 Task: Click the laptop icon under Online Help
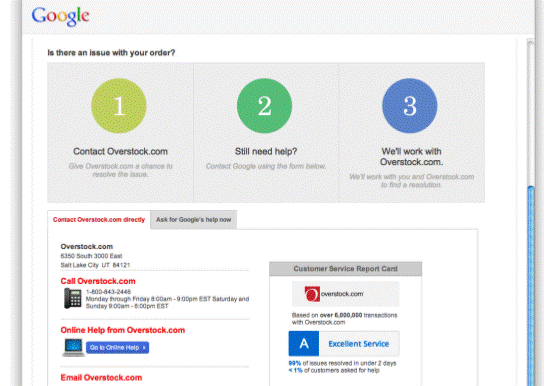(73, 347)
